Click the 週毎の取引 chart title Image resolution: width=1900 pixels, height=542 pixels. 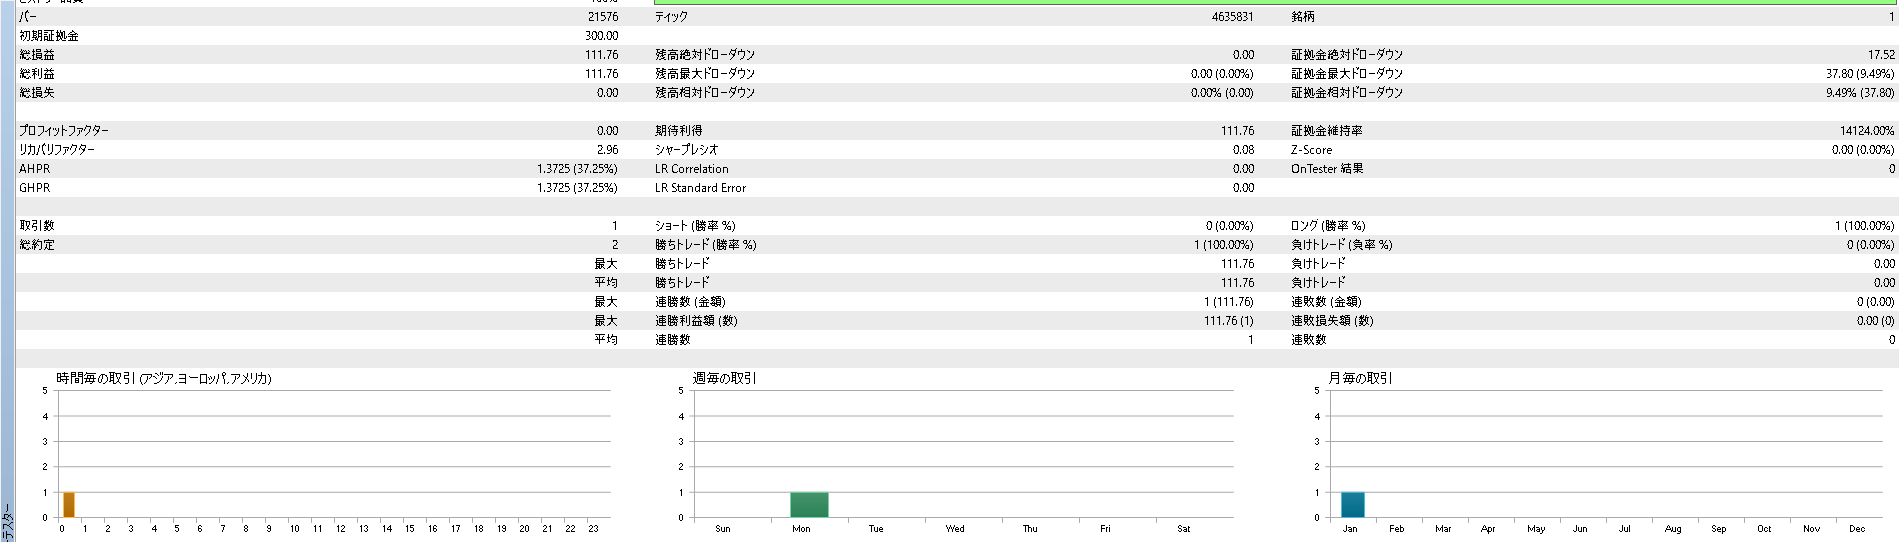(725, 378)
